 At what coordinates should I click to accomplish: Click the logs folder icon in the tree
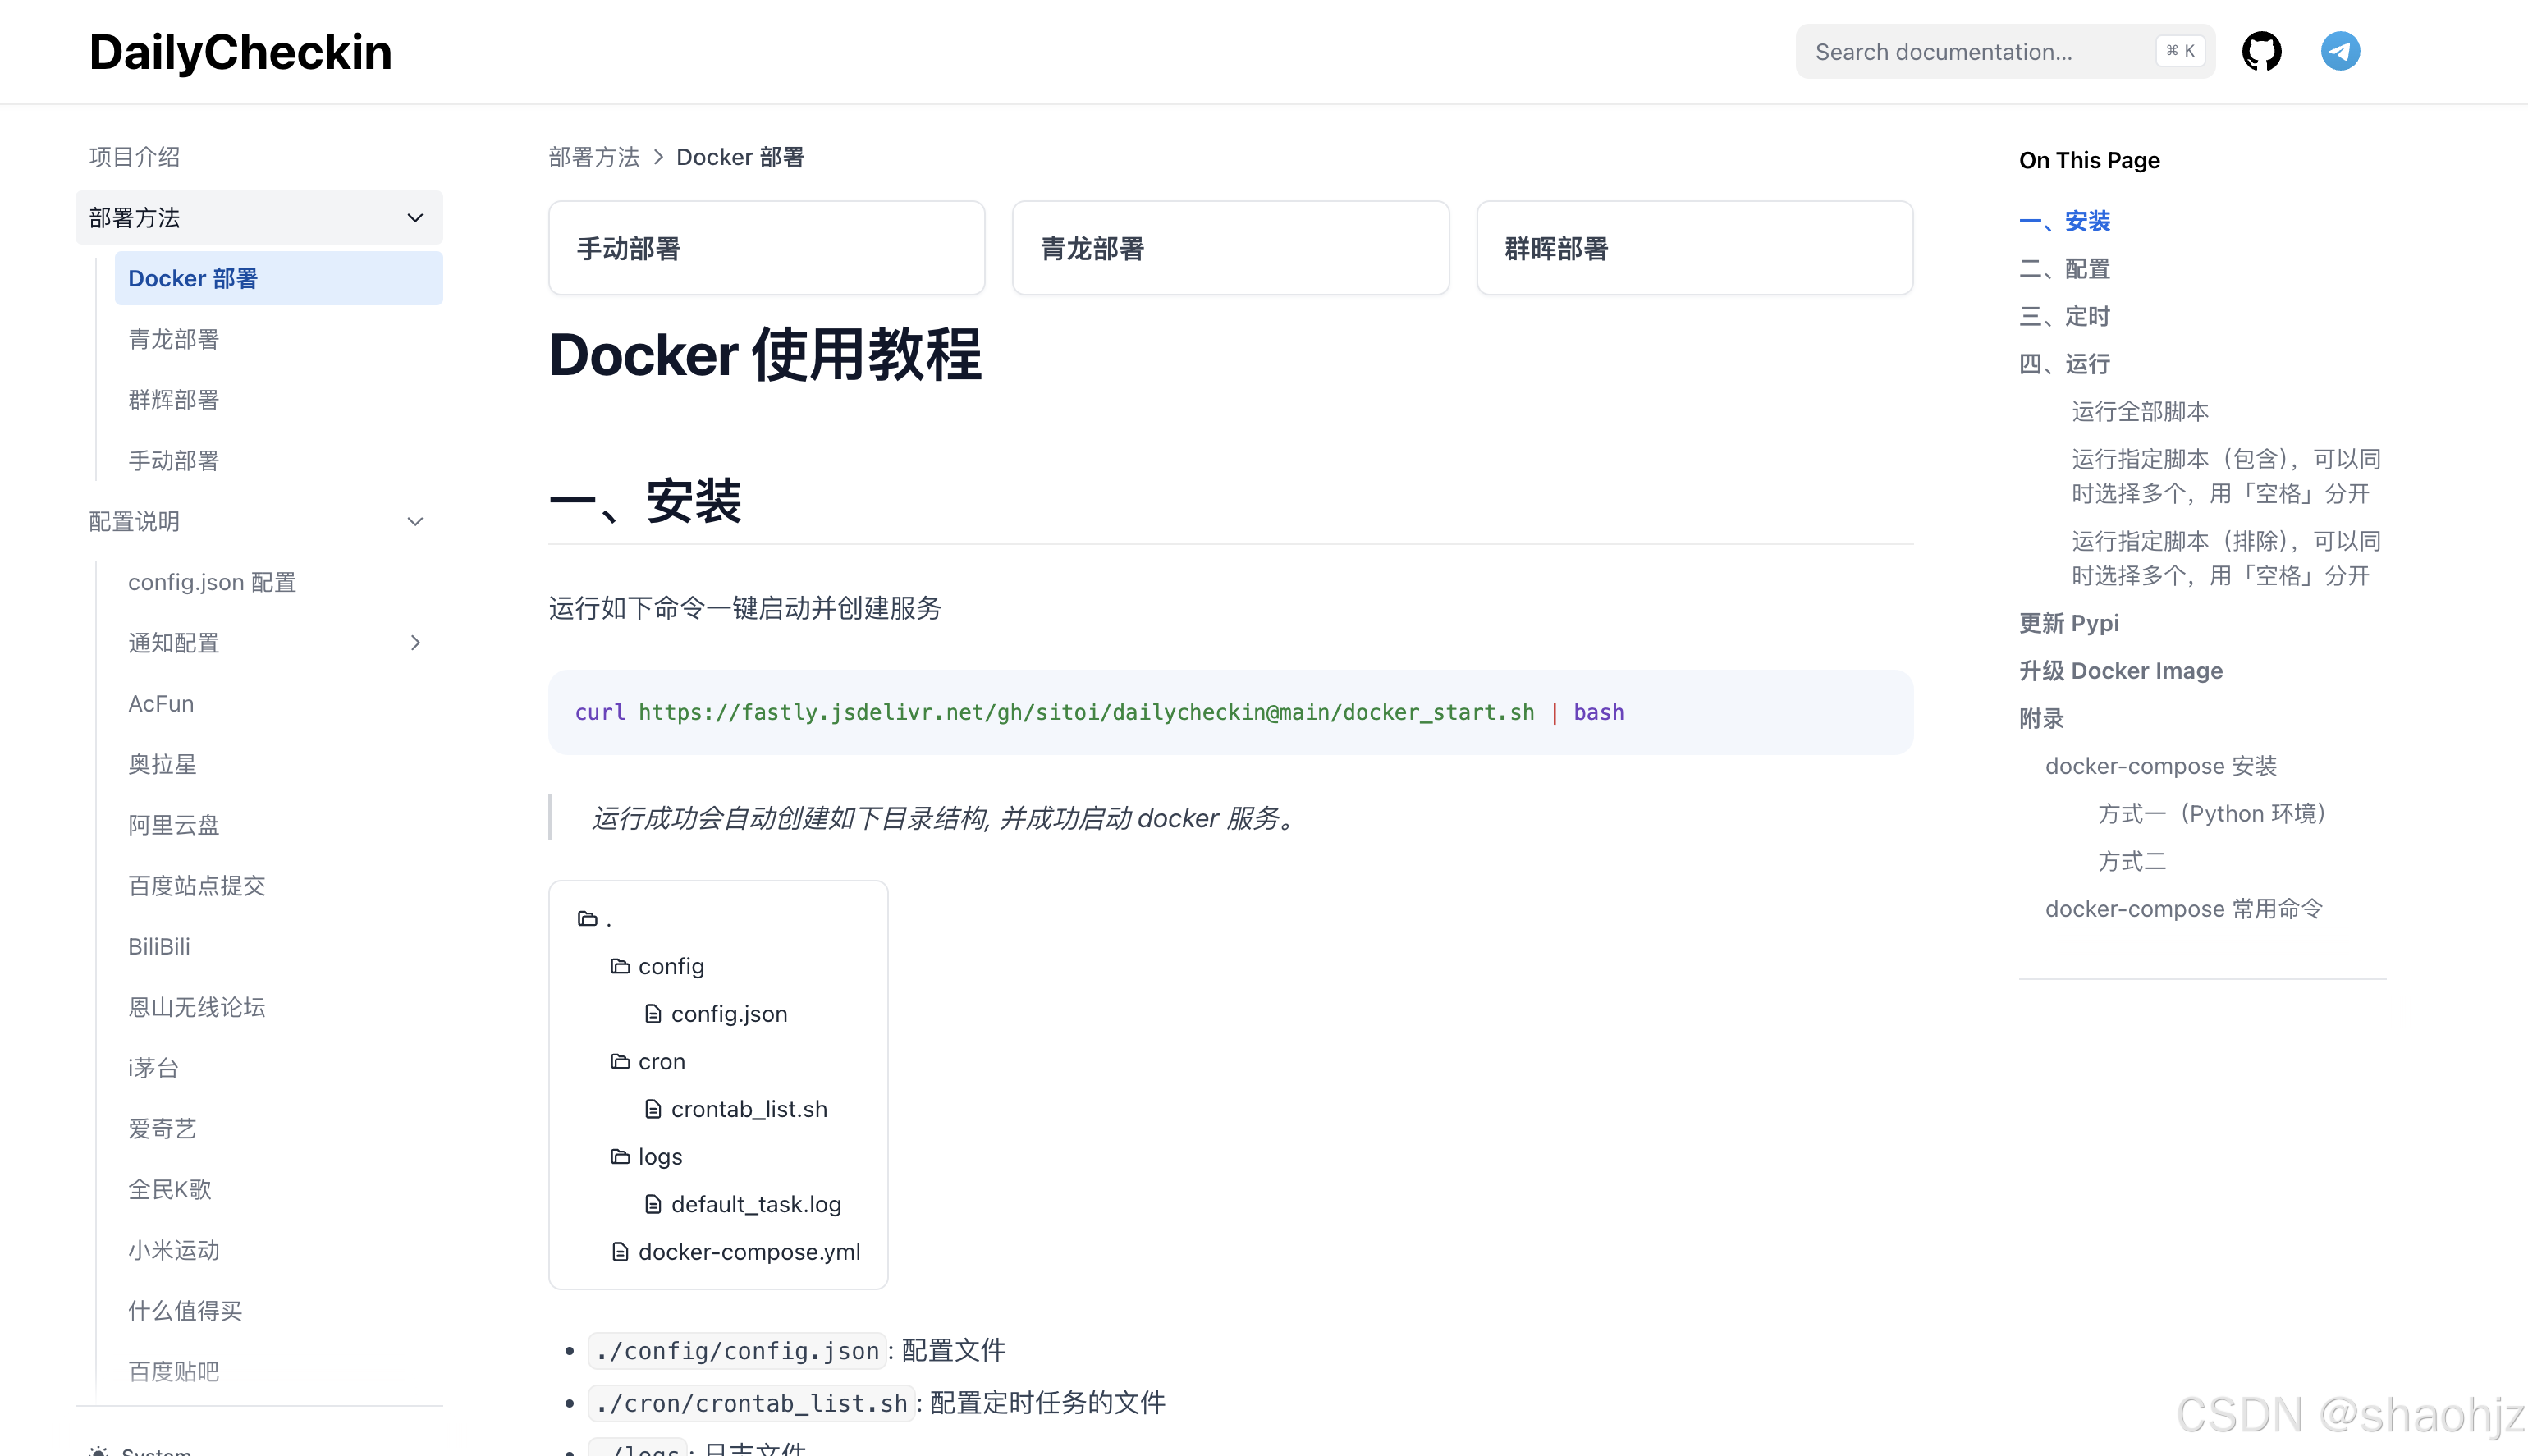[x=620, y=1156]
